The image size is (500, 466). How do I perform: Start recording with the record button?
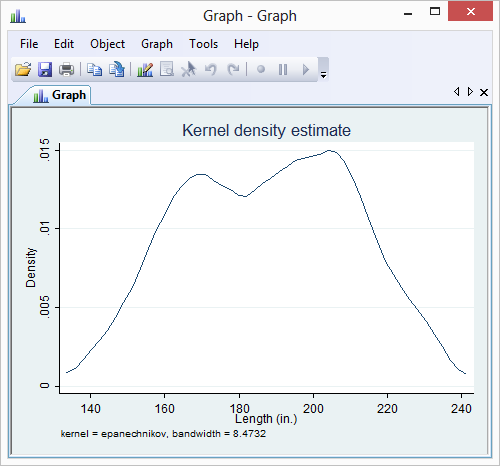pos(261,69)
